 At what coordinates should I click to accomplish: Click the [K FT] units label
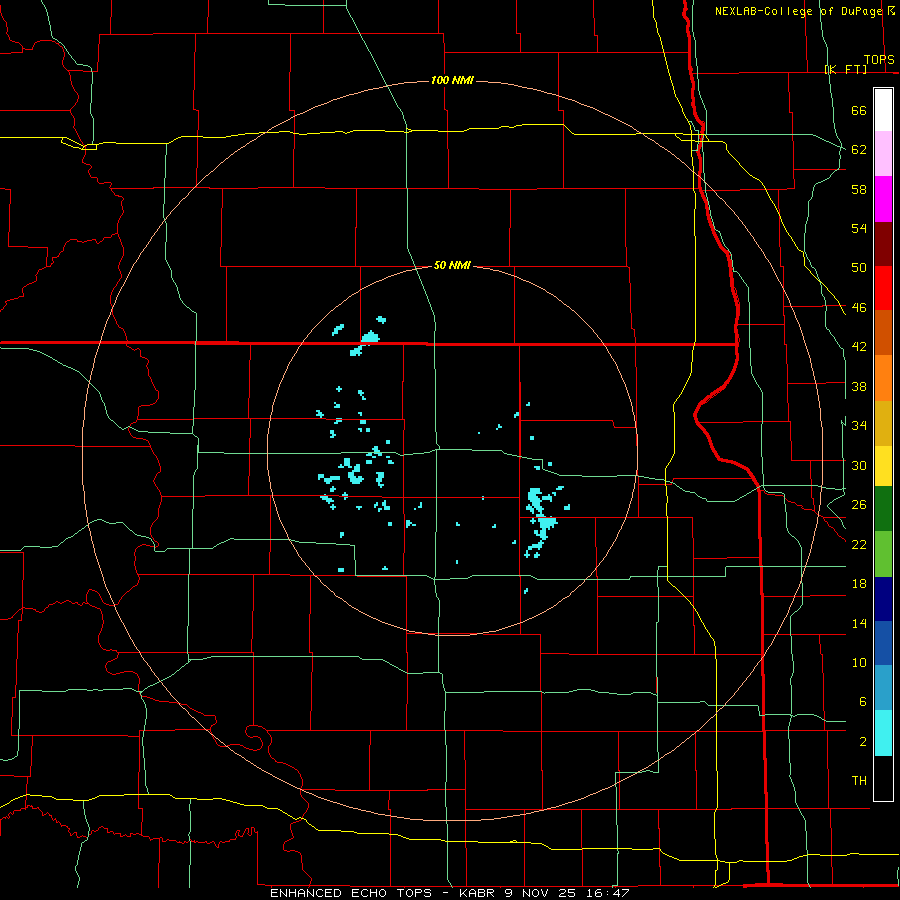(x=845, y=69)
